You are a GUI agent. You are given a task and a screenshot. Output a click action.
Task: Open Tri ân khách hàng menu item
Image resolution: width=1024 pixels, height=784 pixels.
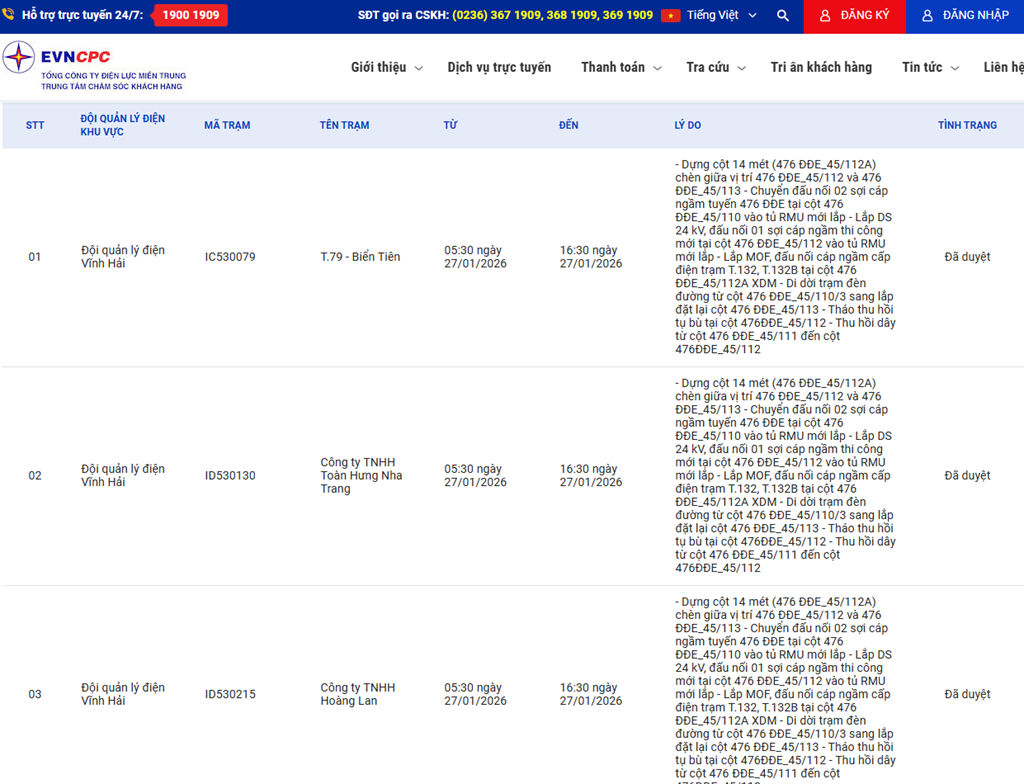[821, 68]
